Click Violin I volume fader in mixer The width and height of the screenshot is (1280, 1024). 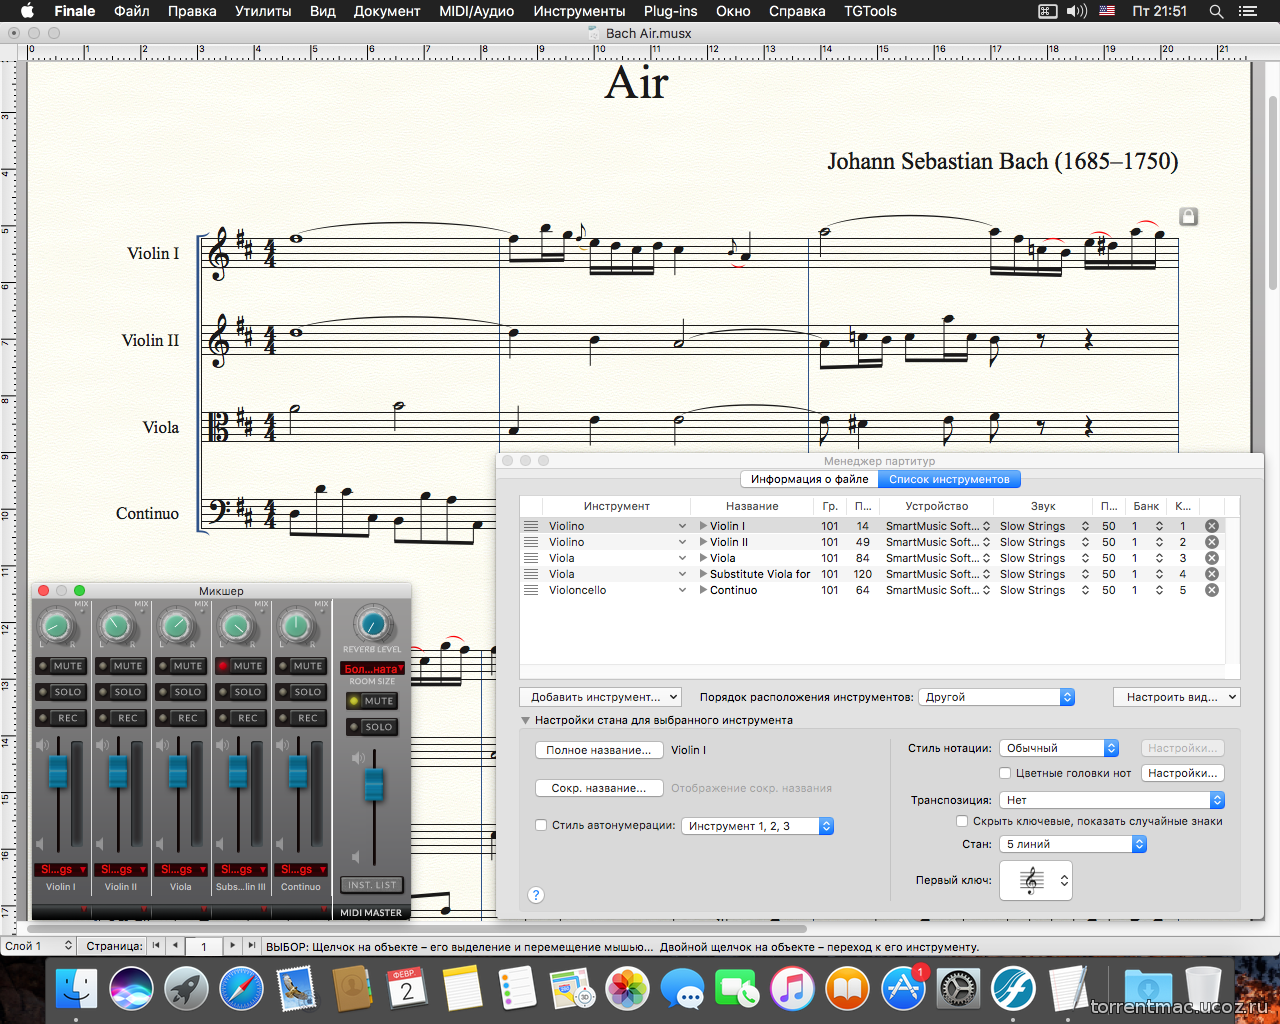tap(58, 771)
